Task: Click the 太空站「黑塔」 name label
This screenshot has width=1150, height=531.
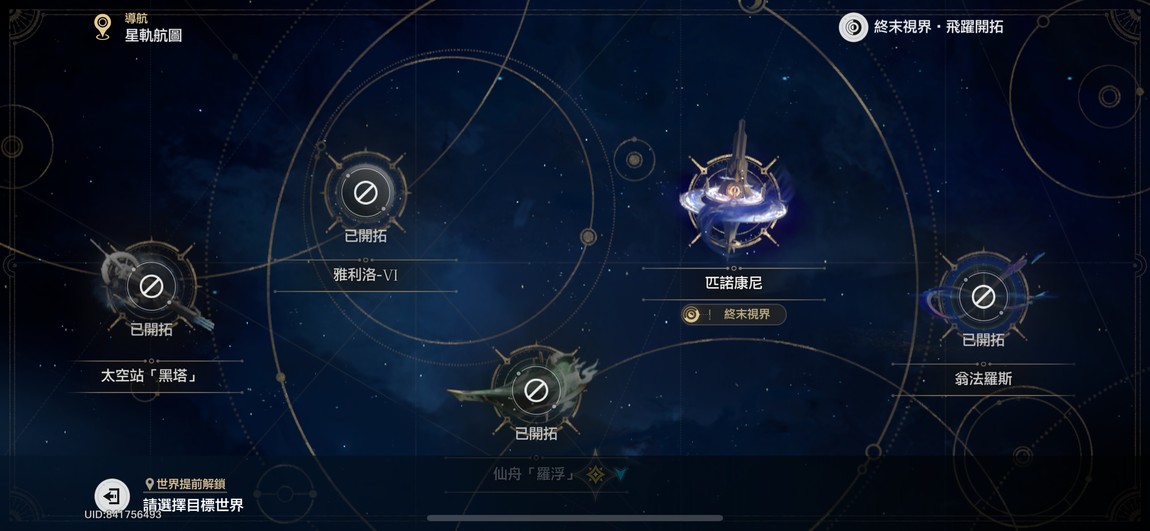Action: [153, 376]
